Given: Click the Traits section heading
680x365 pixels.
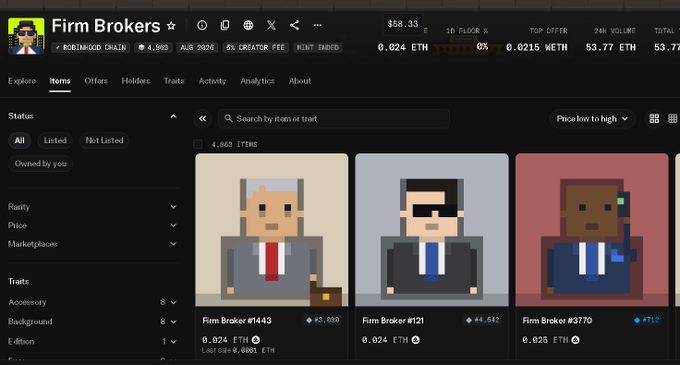Looking at the screenshot, I should click(x=19, y=282).
